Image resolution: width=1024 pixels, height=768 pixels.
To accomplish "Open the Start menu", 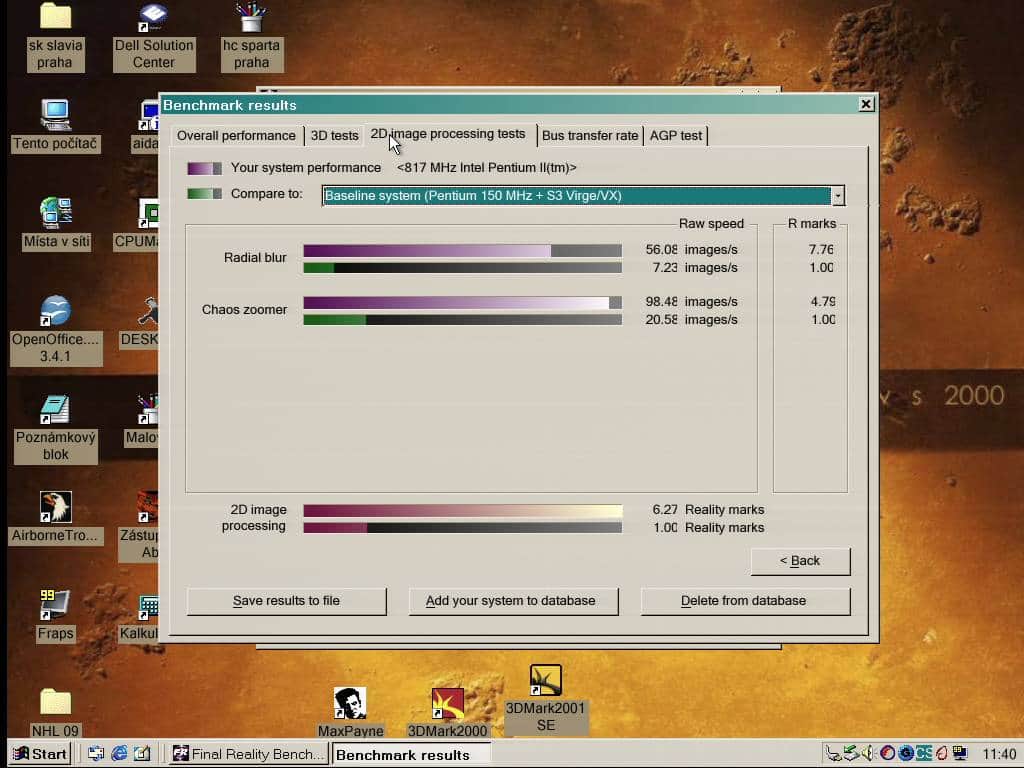I will 40,754.
